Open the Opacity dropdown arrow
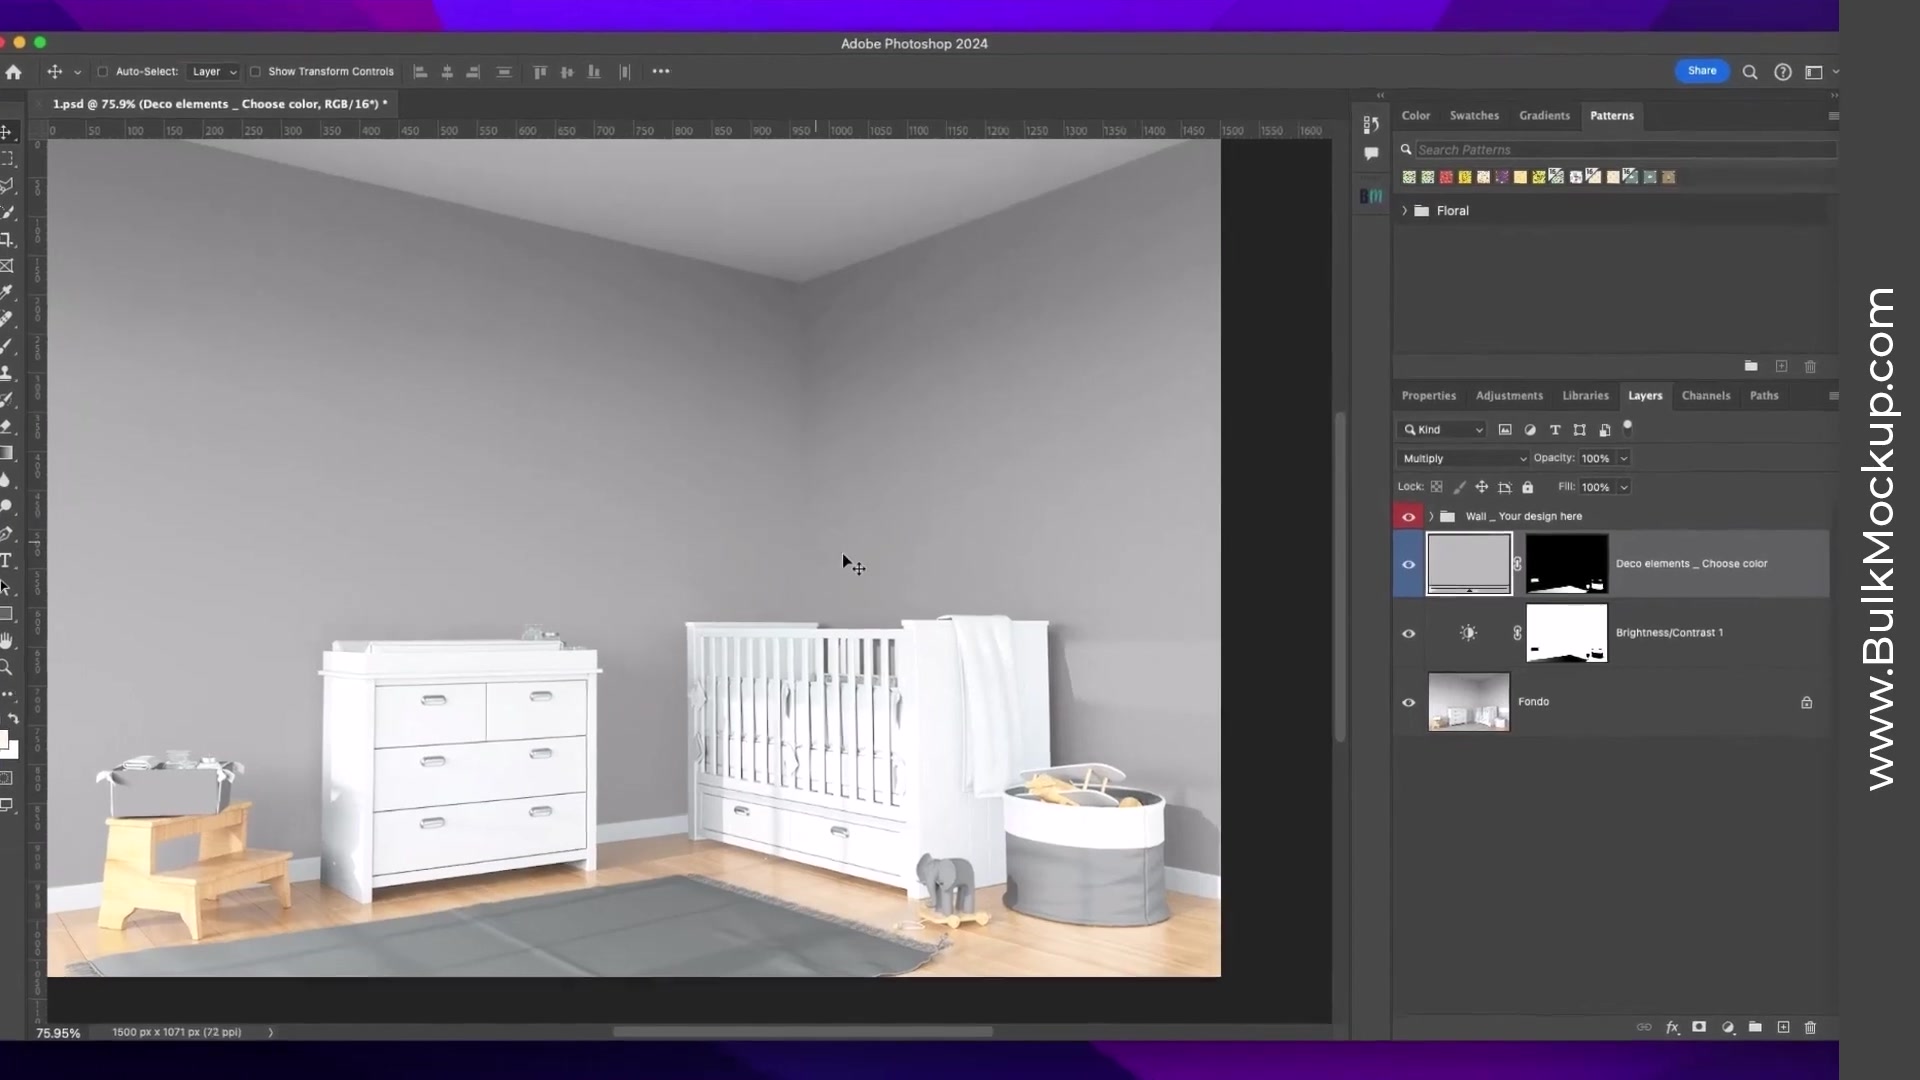 point(1622,457)
